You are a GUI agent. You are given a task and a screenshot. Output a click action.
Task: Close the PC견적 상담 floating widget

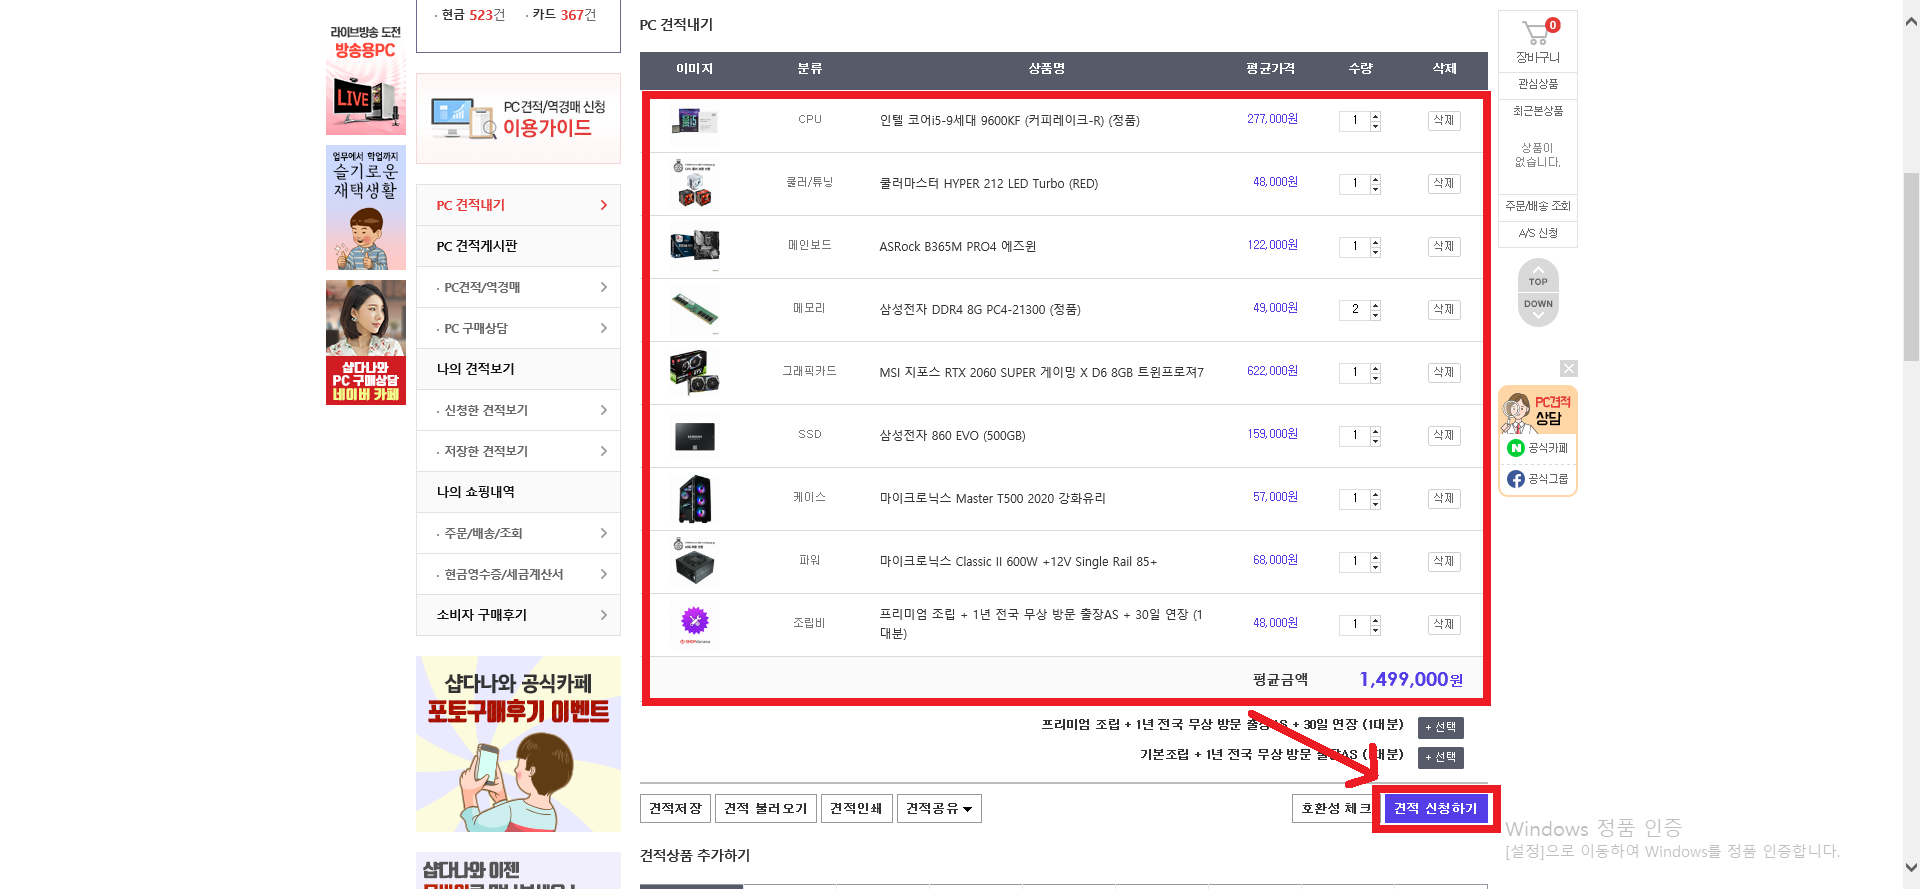click(1568, 369)
